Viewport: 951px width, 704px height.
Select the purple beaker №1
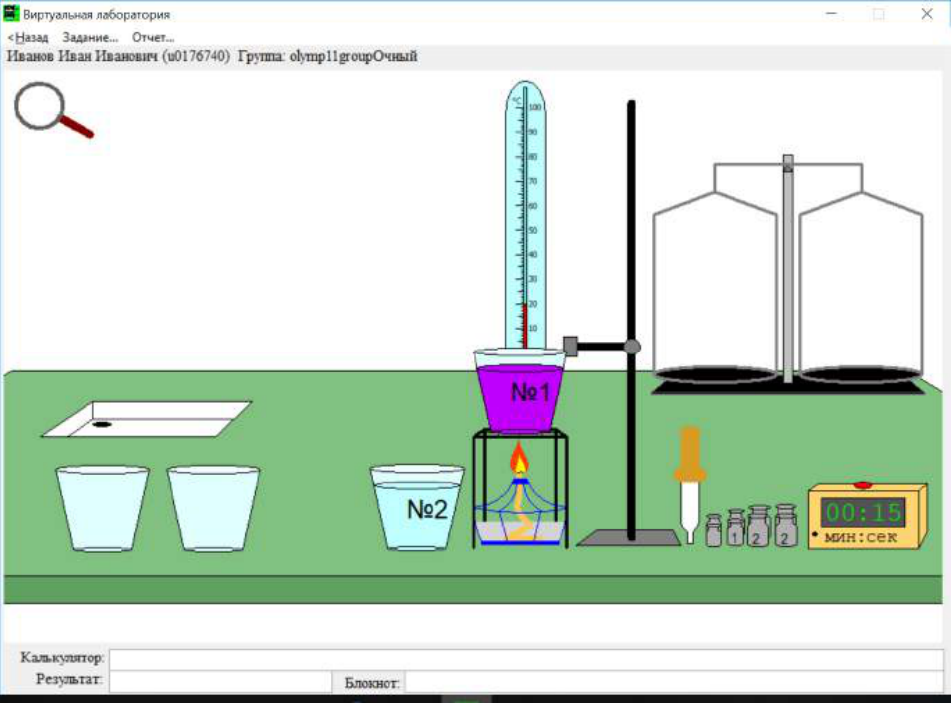(520, 391)
